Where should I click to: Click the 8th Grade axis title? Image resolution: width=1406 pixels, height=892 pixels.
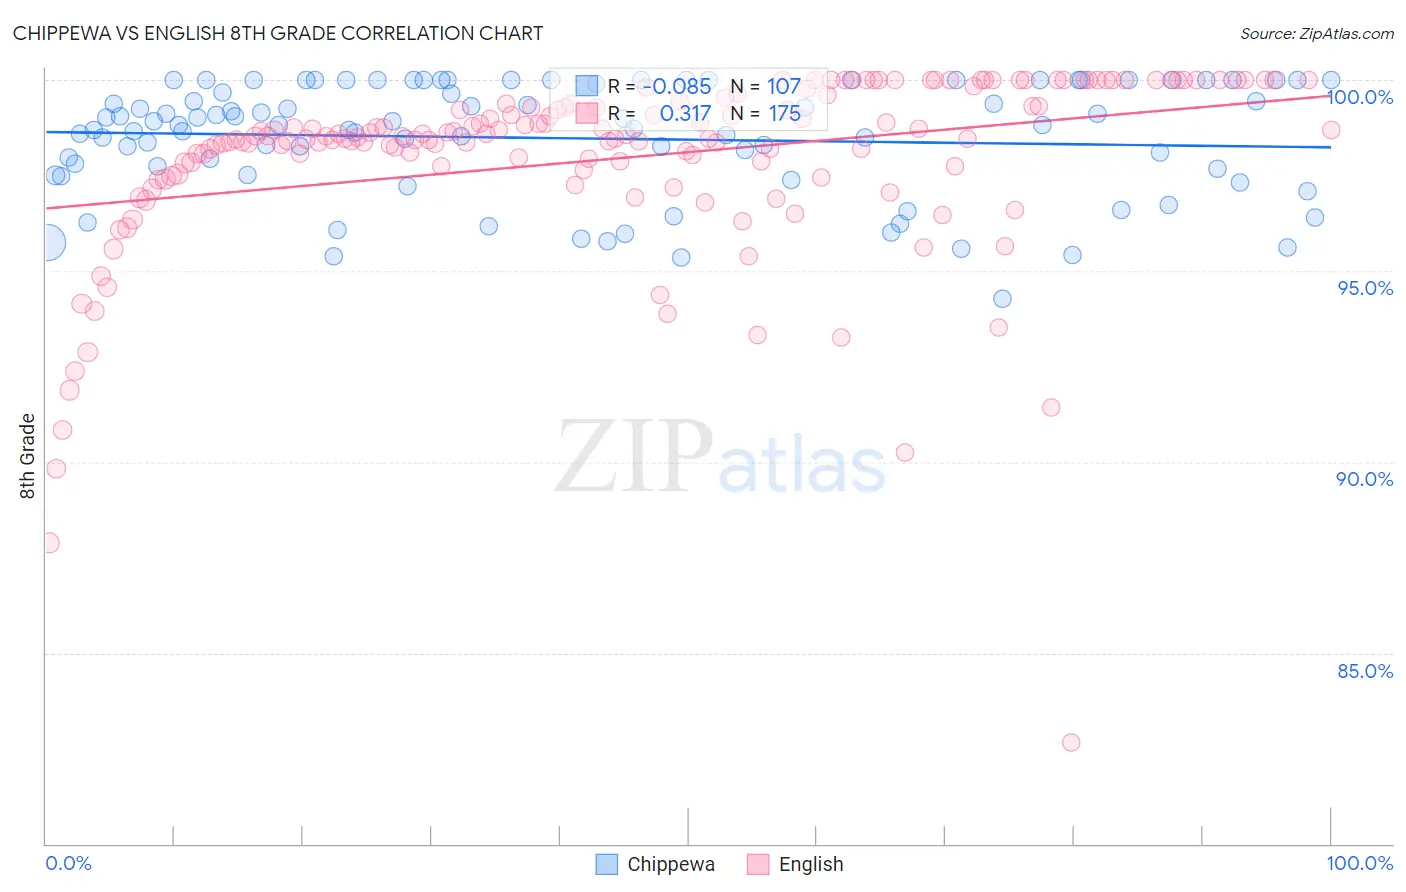click(x=27, y=456)
